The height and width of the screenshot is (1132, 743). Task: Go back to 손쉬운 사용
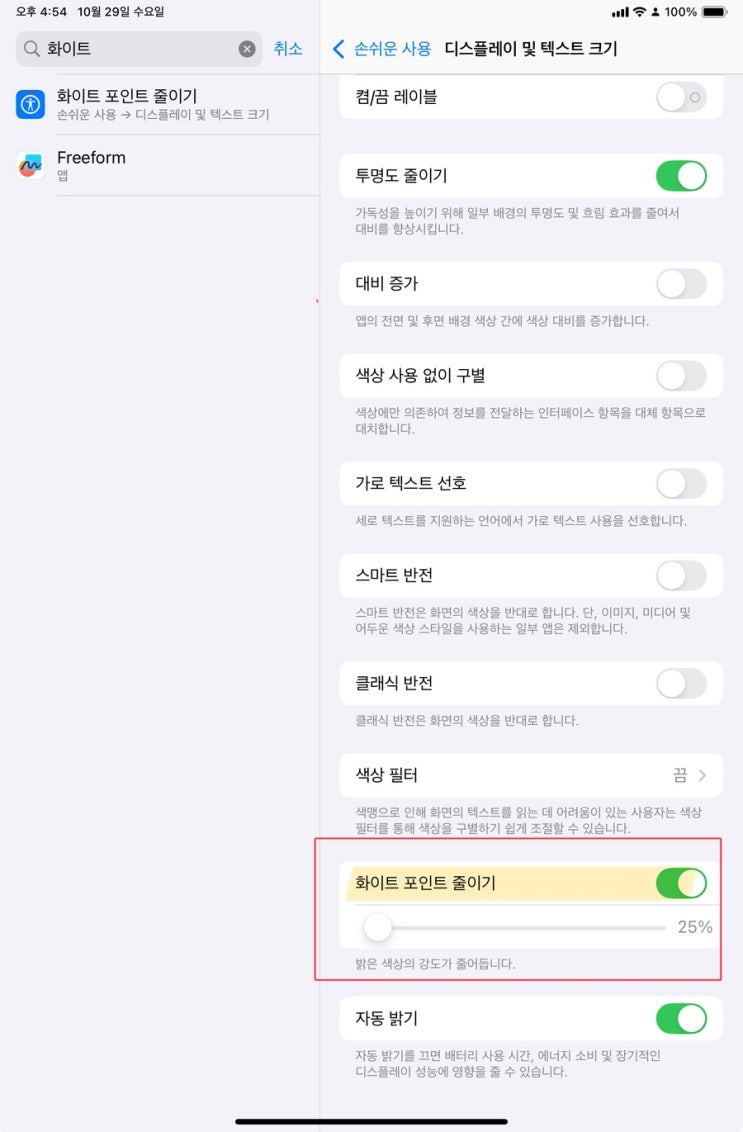click(391, 48)
